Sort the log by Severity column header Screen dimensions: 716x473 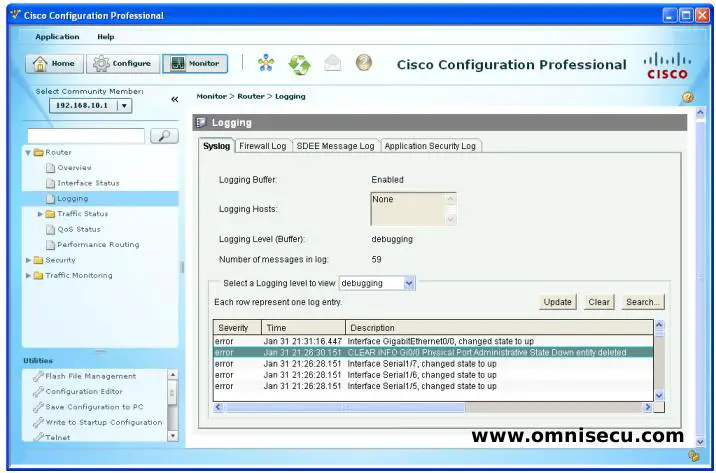pyautogui.click(x=237, y=328)
